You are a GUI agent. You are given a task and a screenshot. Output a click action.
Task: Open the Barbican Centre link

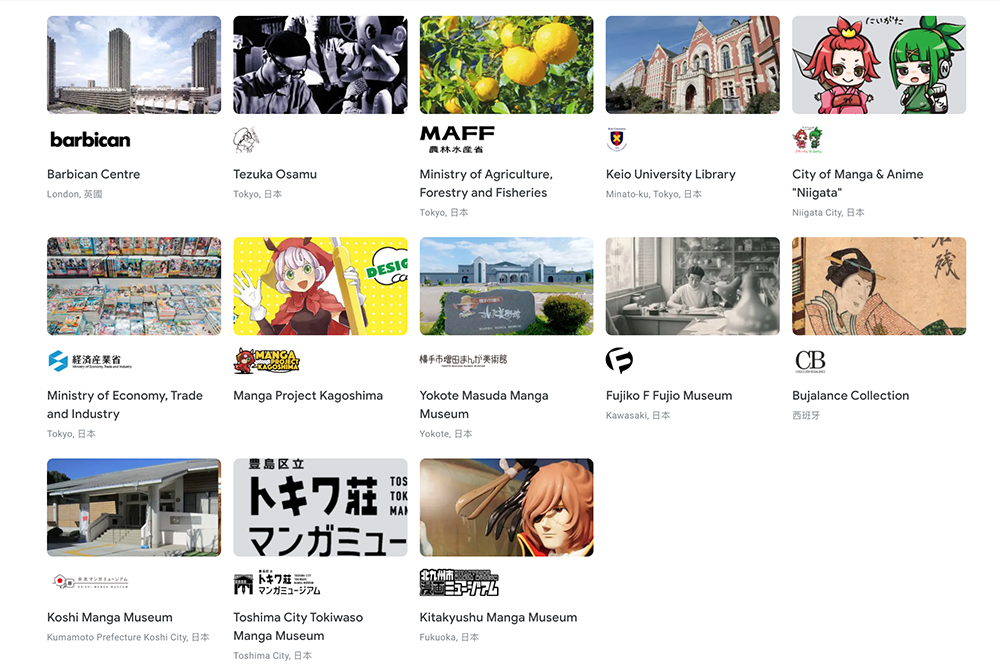click(94, 174)
